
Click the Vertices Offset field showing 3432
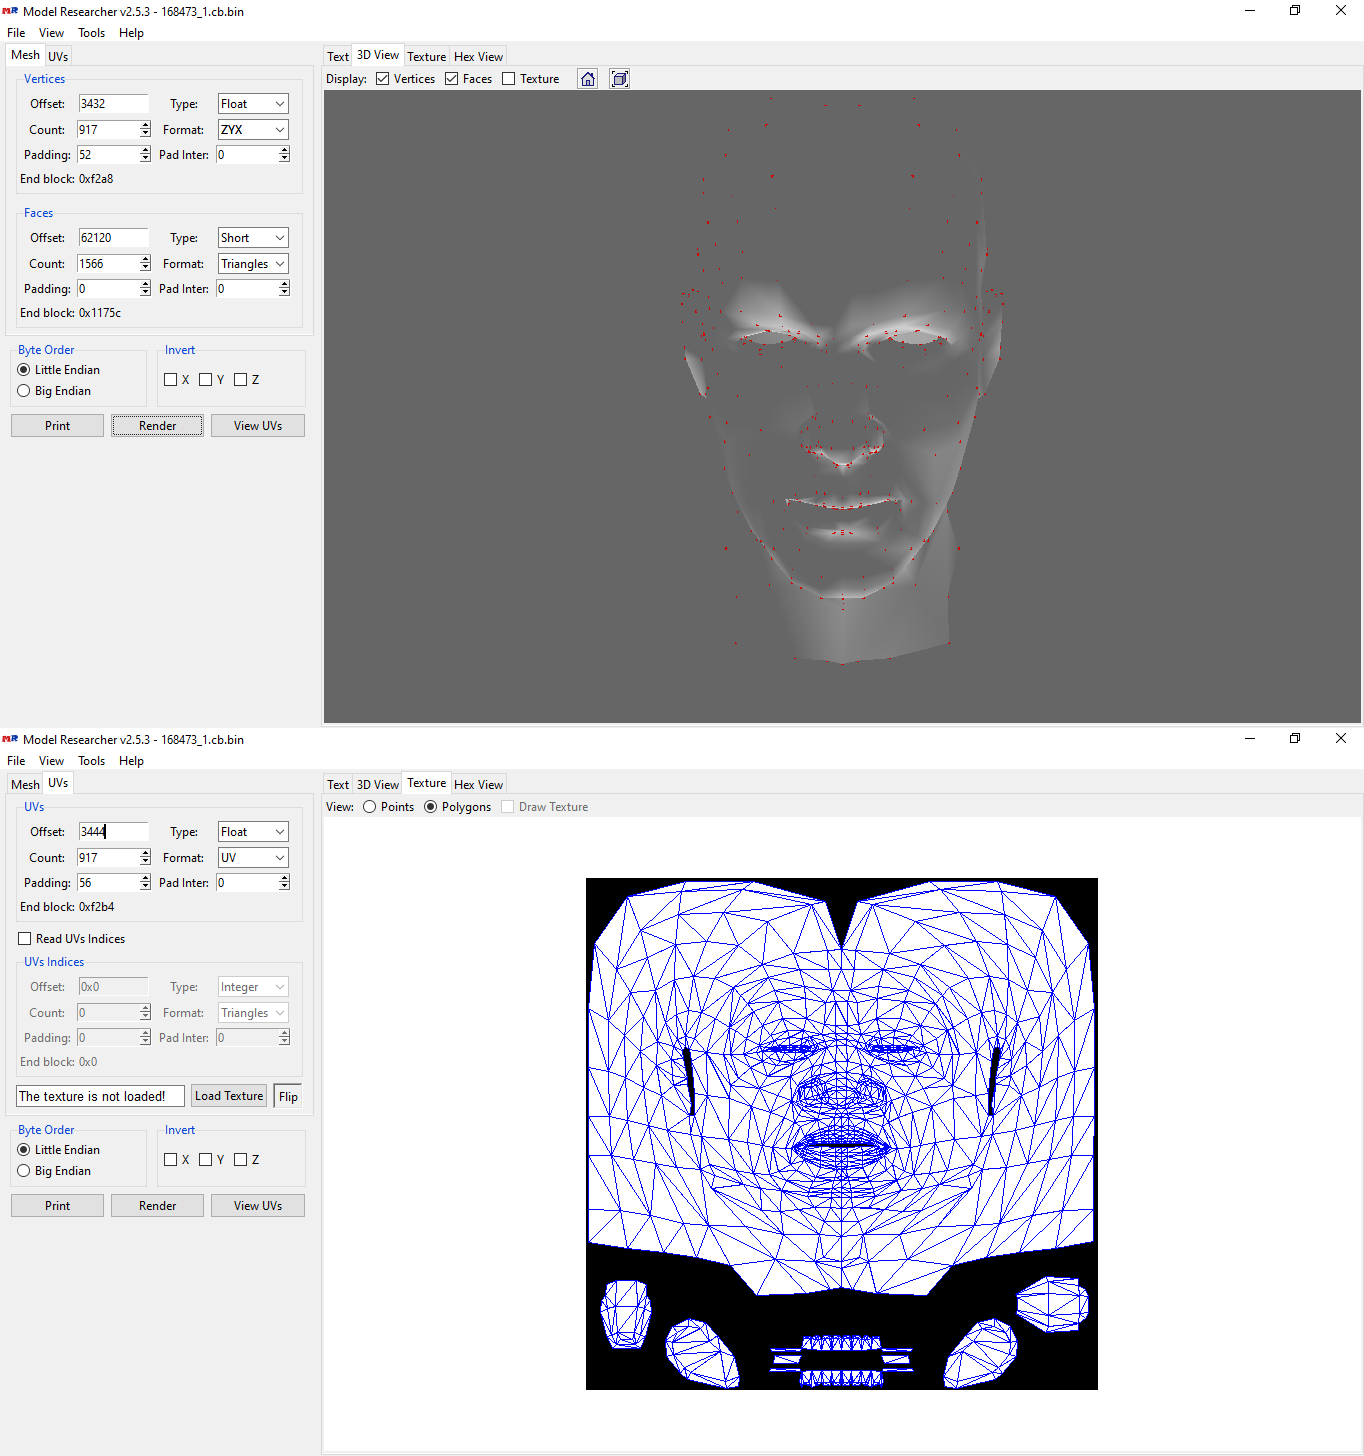(113, 104)
